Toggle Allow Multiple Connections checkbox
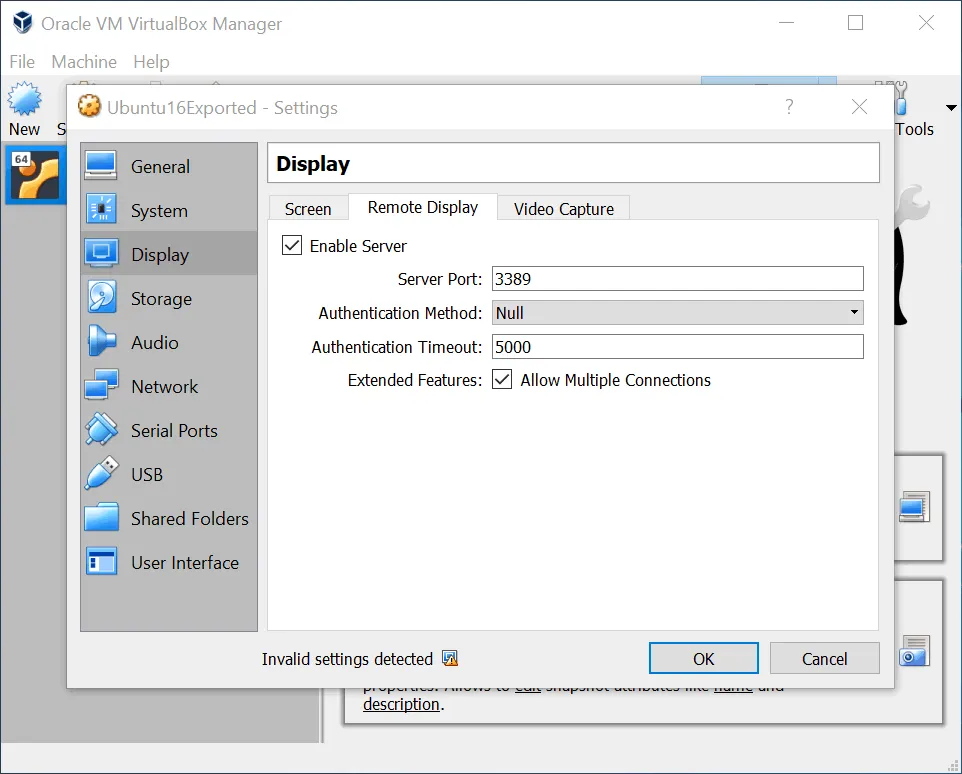Screen dimensions: 962x774 (502, 380)
